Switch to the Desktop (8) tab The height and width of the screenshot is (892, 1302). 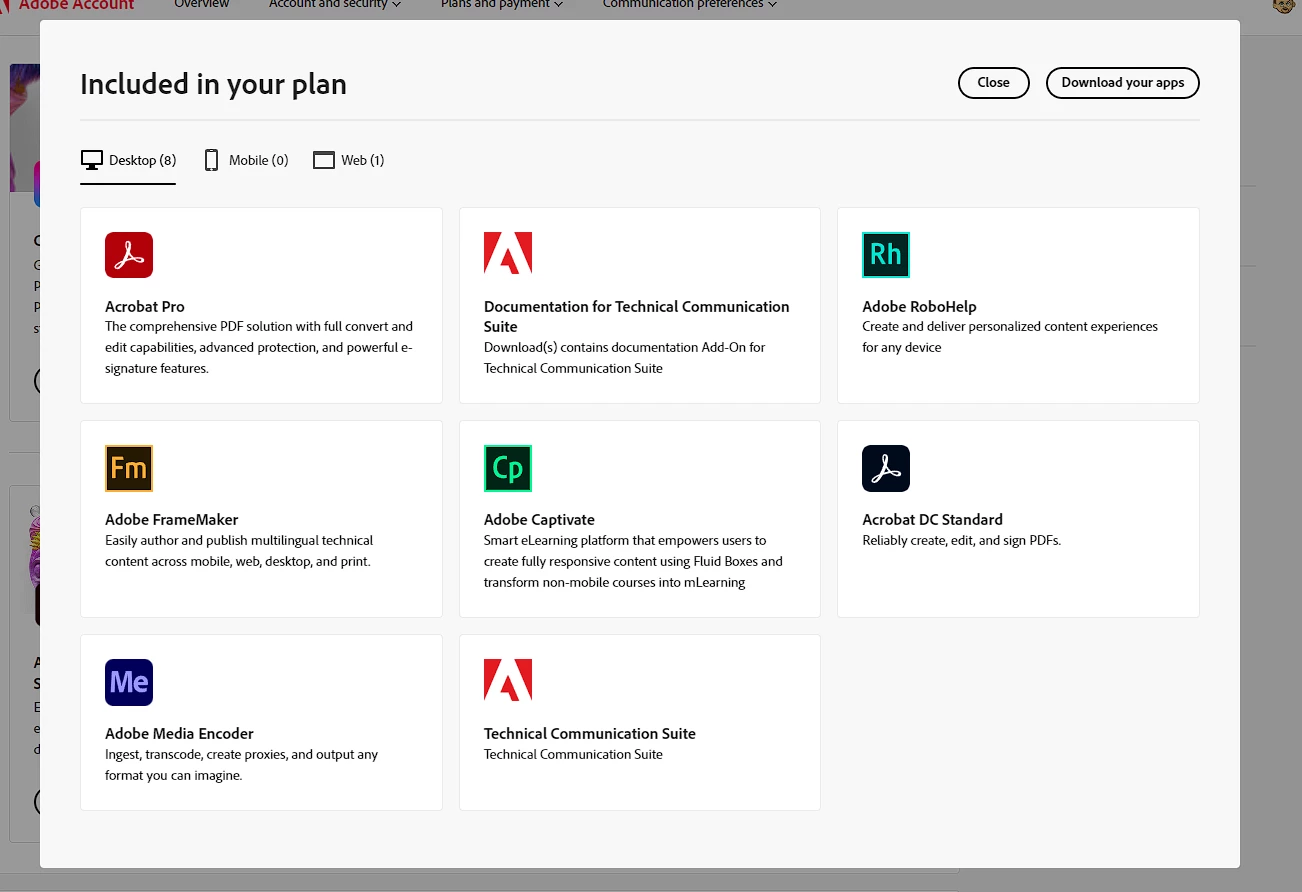[128, 160]
